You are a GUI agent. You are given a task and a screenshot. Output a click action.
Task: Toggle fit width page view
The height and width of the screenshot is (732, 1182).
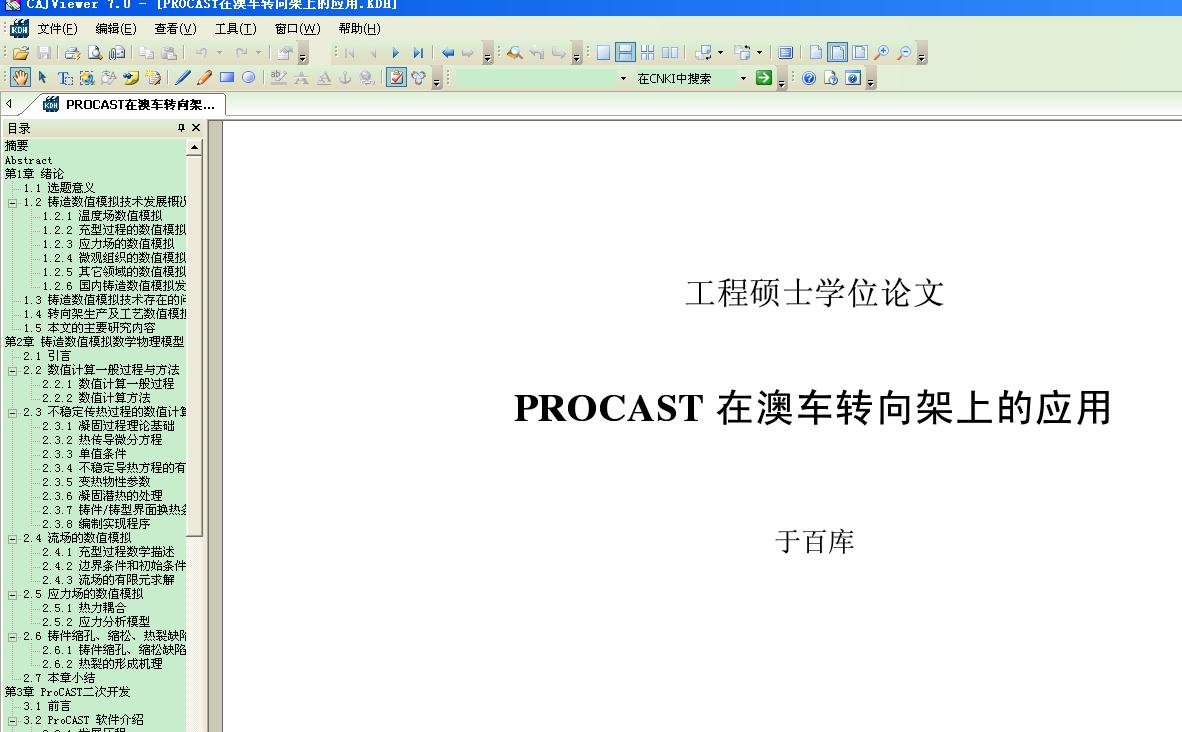pyautogui.click(x=837, y=53)
